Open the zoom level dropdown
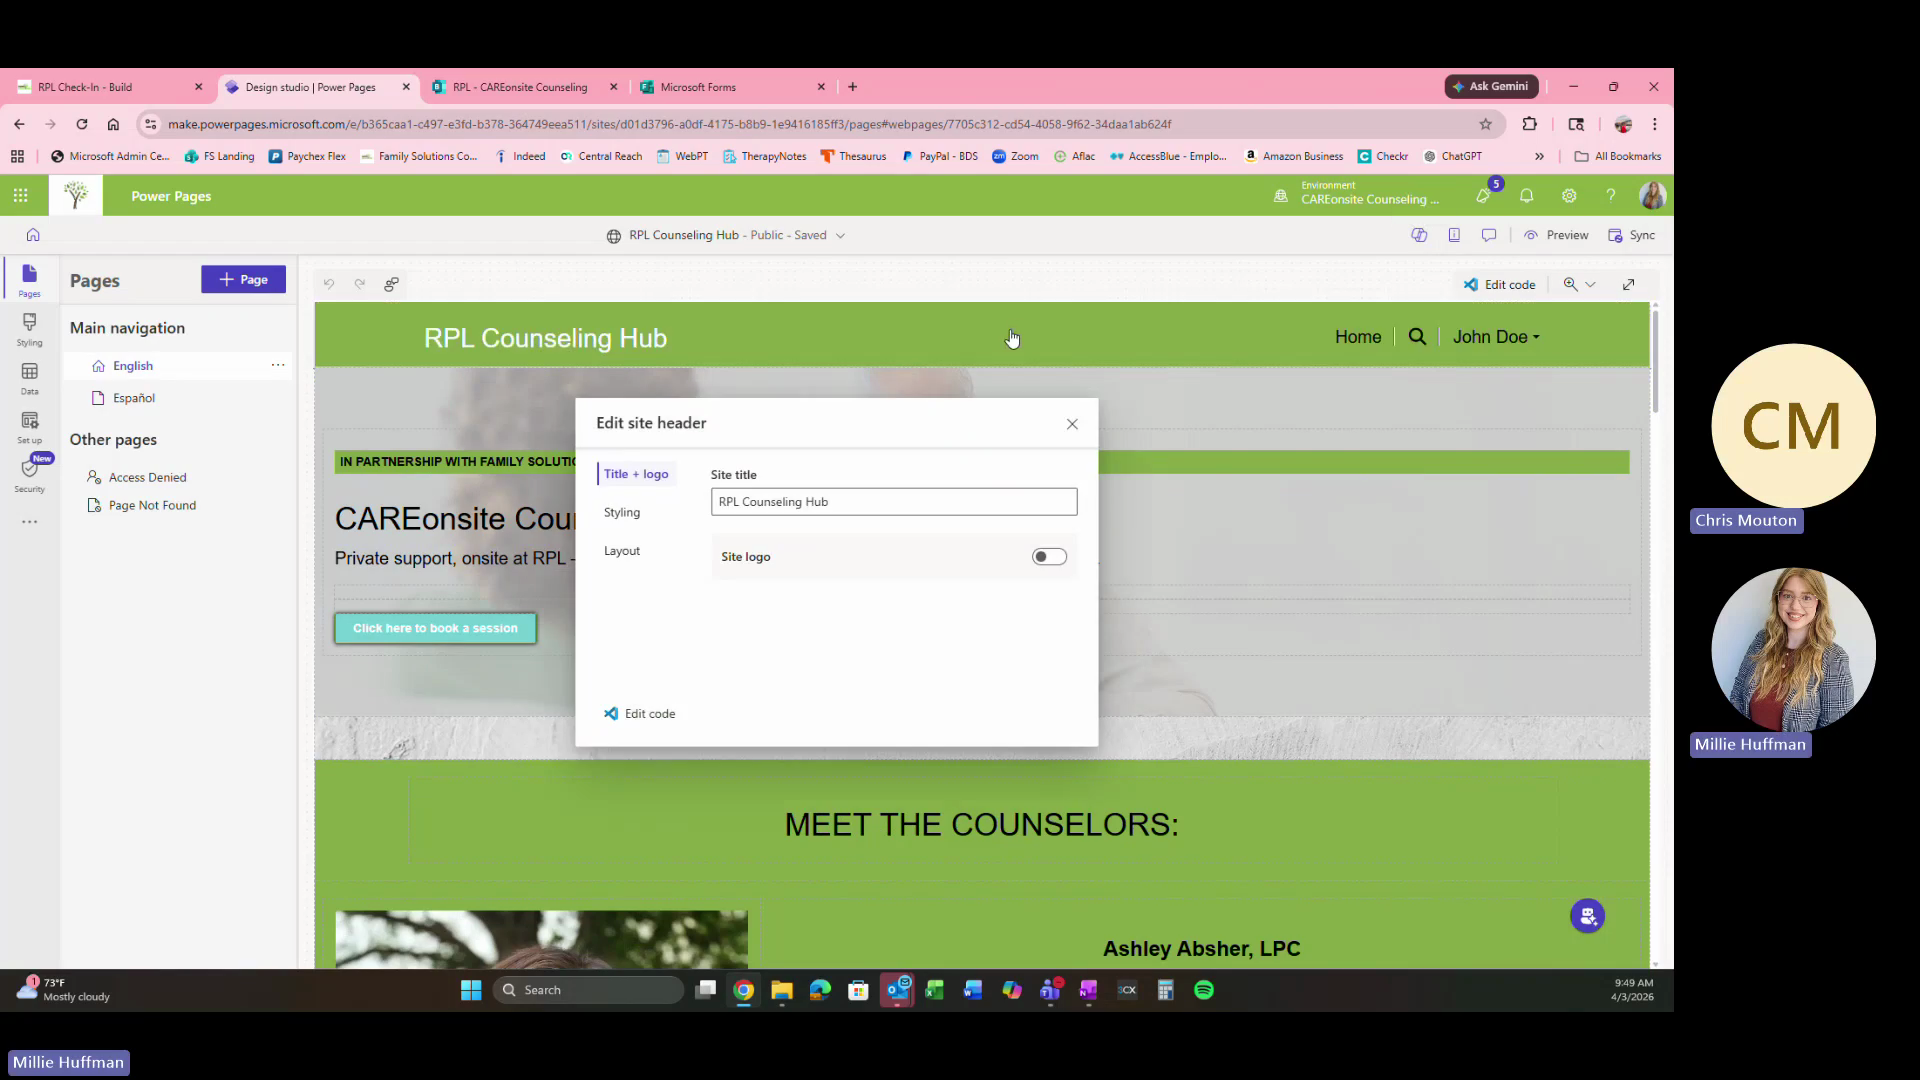 pos(1579,284)
